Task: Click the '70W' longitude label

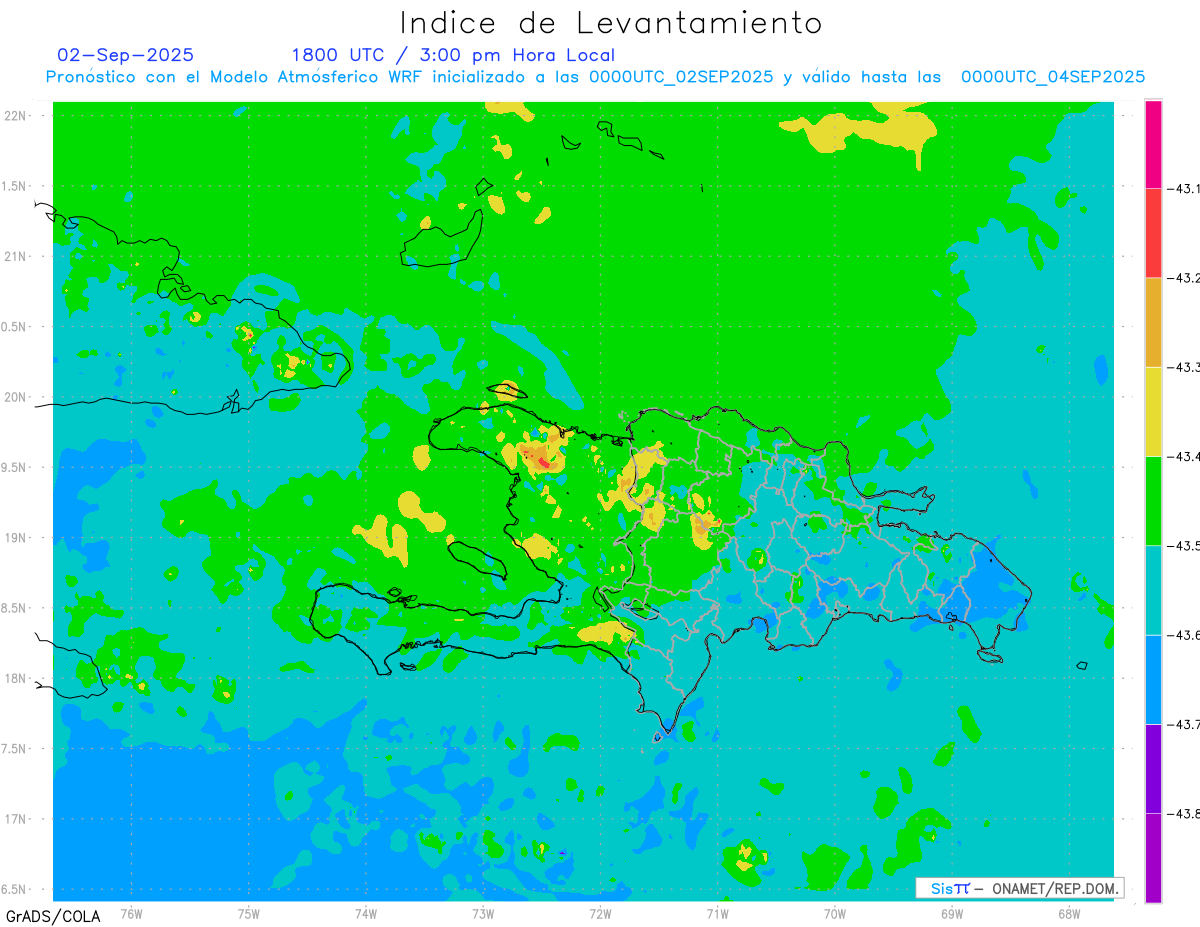Action: [x=835, y=913]
